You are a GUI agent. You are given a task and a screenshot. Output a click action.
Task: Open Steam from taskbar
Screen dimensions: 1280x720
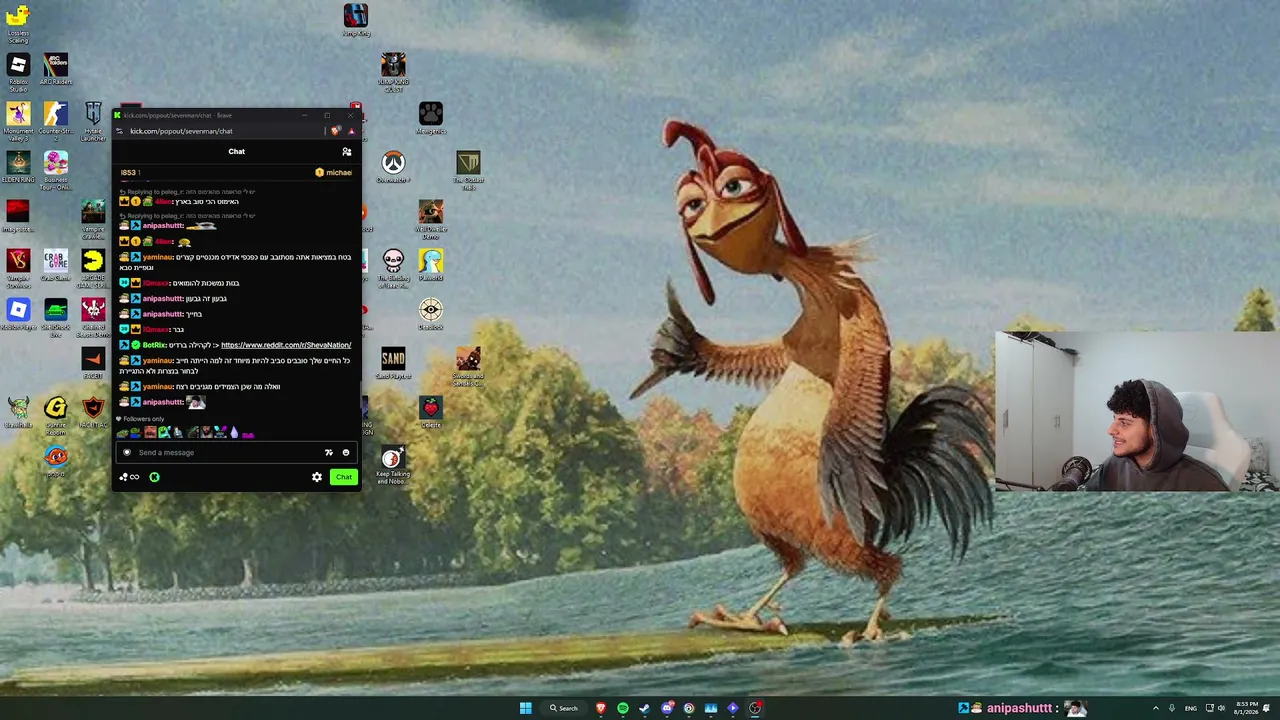point(645,708)
